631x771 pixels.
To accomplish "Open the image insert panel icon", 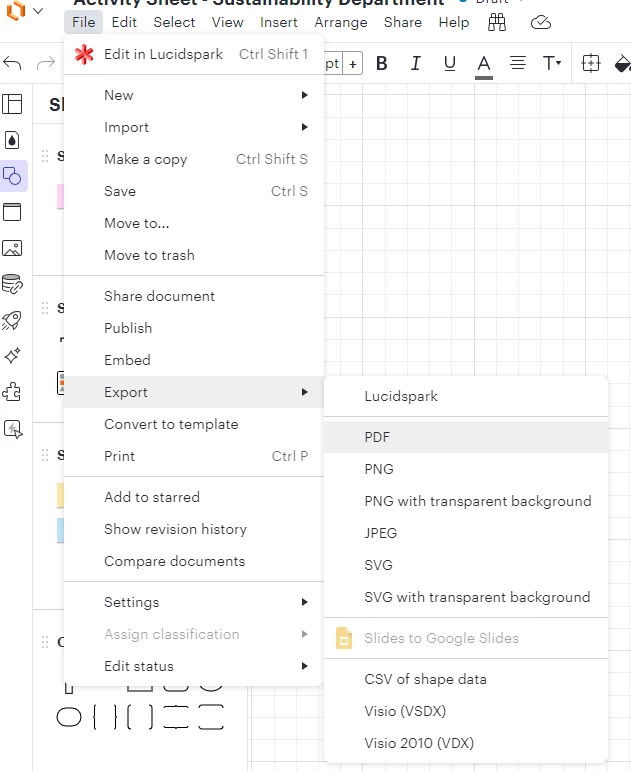I will click(x=12, y=248).
